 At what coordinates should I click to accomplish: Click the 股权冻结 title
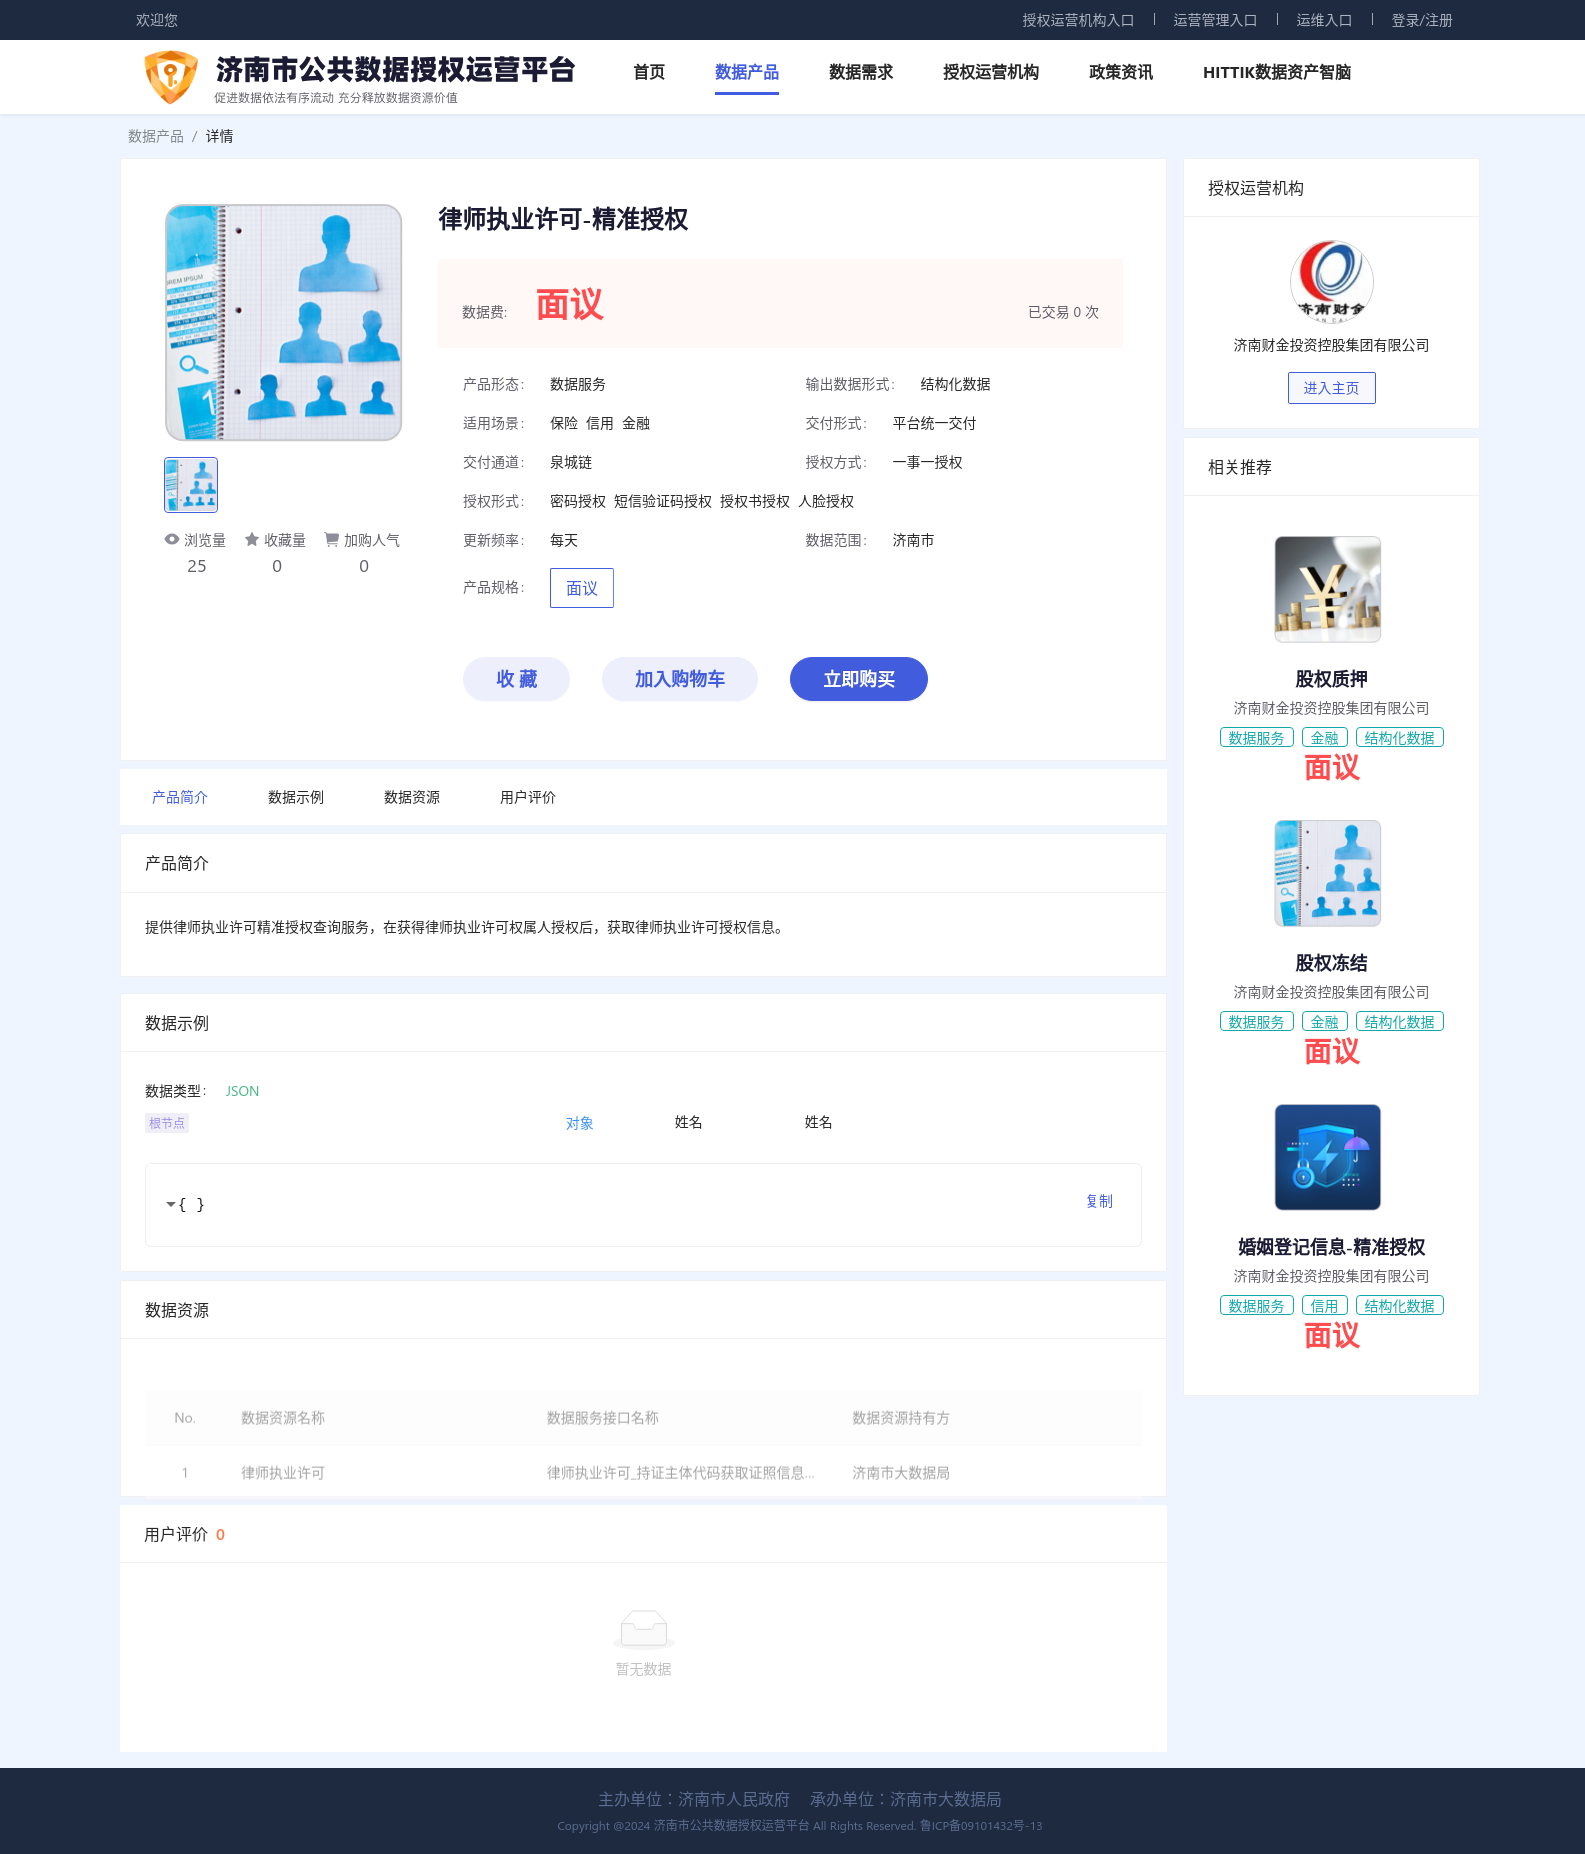click(x=1331, y=963)
